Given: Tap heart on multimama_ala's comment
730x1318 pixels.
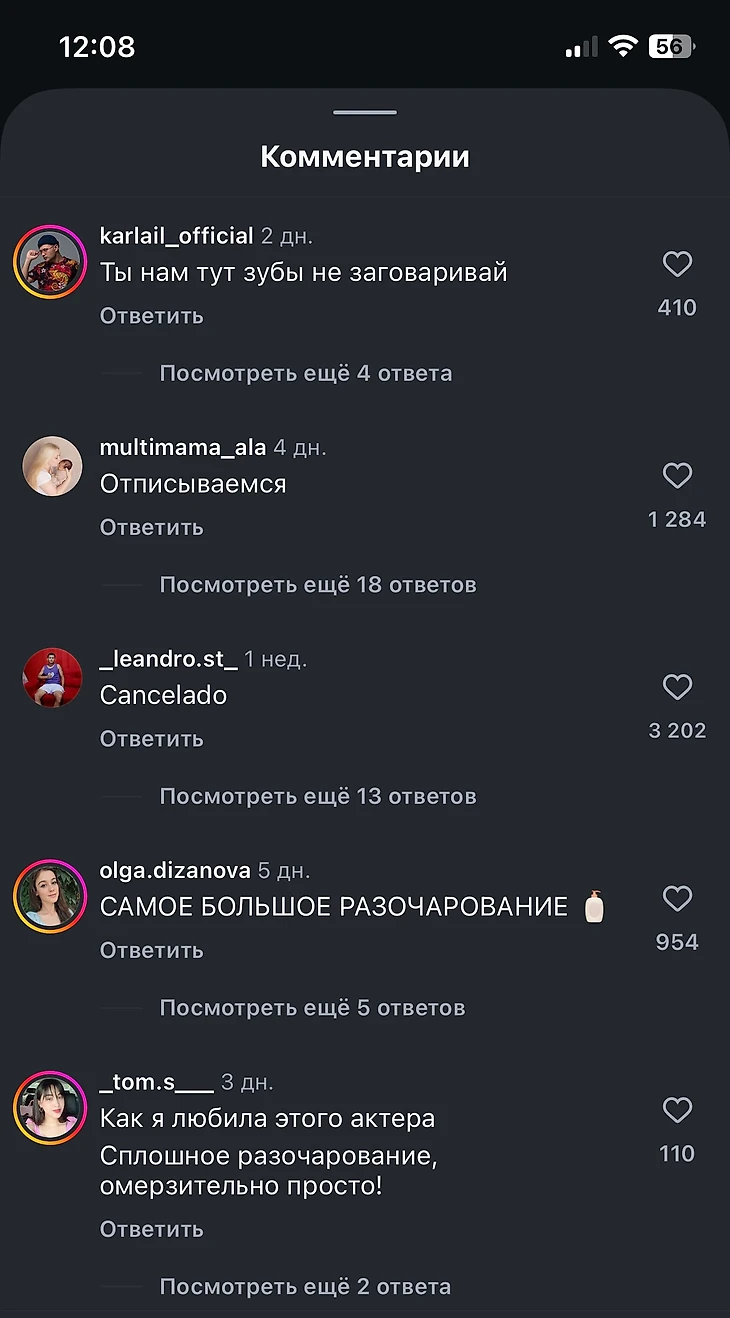Looking at the screenshot, I should pos(677,476).
